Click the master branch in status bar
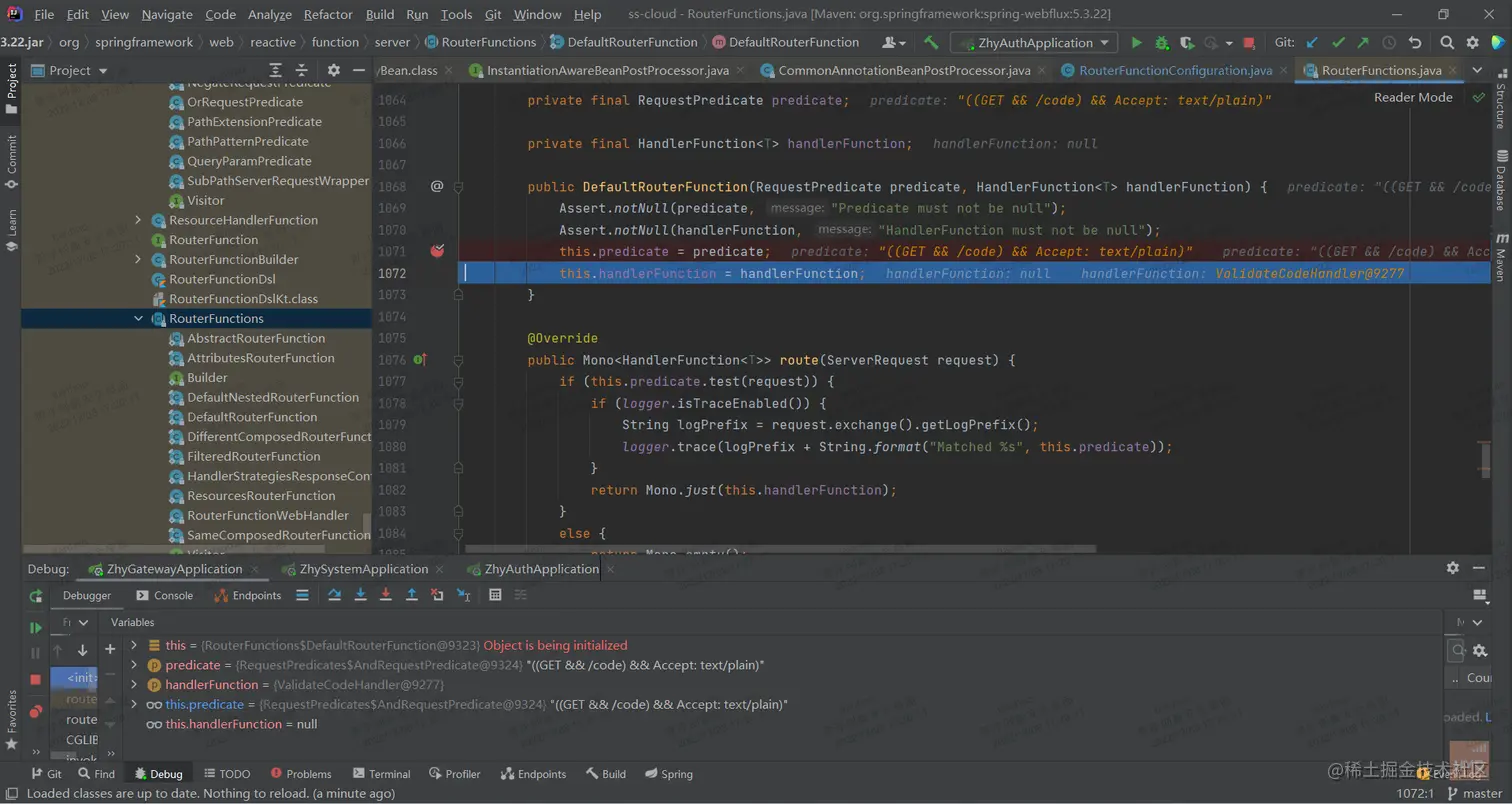Screen dimensions: 1512x804 [x=1474, y=794]
